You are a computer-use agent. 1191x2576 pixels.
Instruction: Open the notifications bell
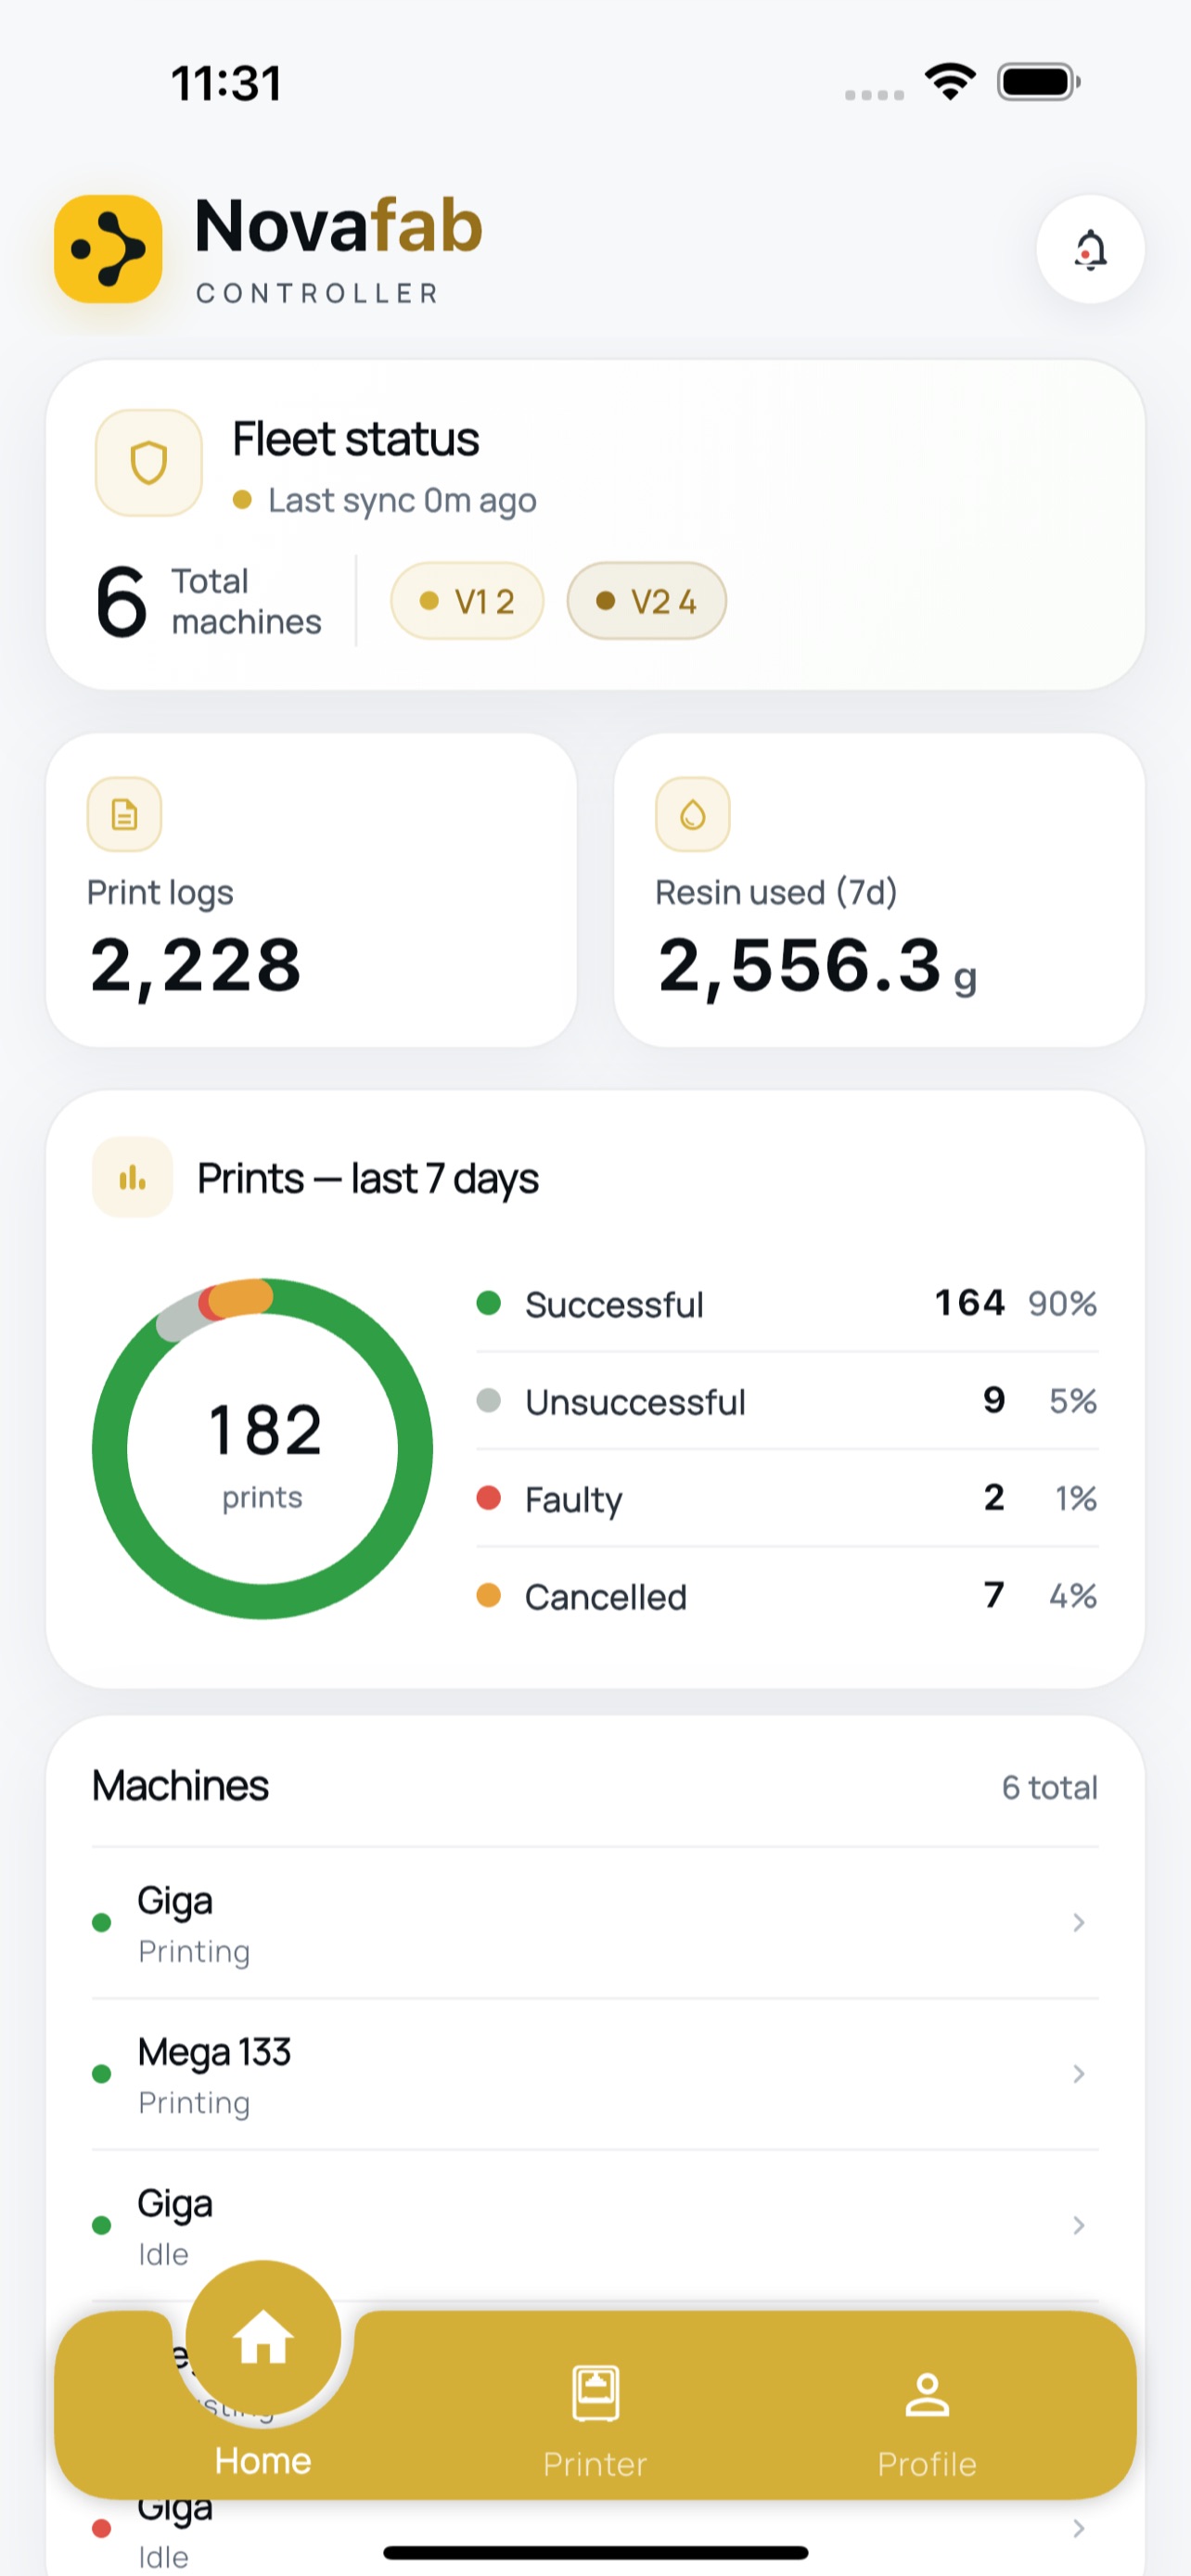coord(1090,249)
